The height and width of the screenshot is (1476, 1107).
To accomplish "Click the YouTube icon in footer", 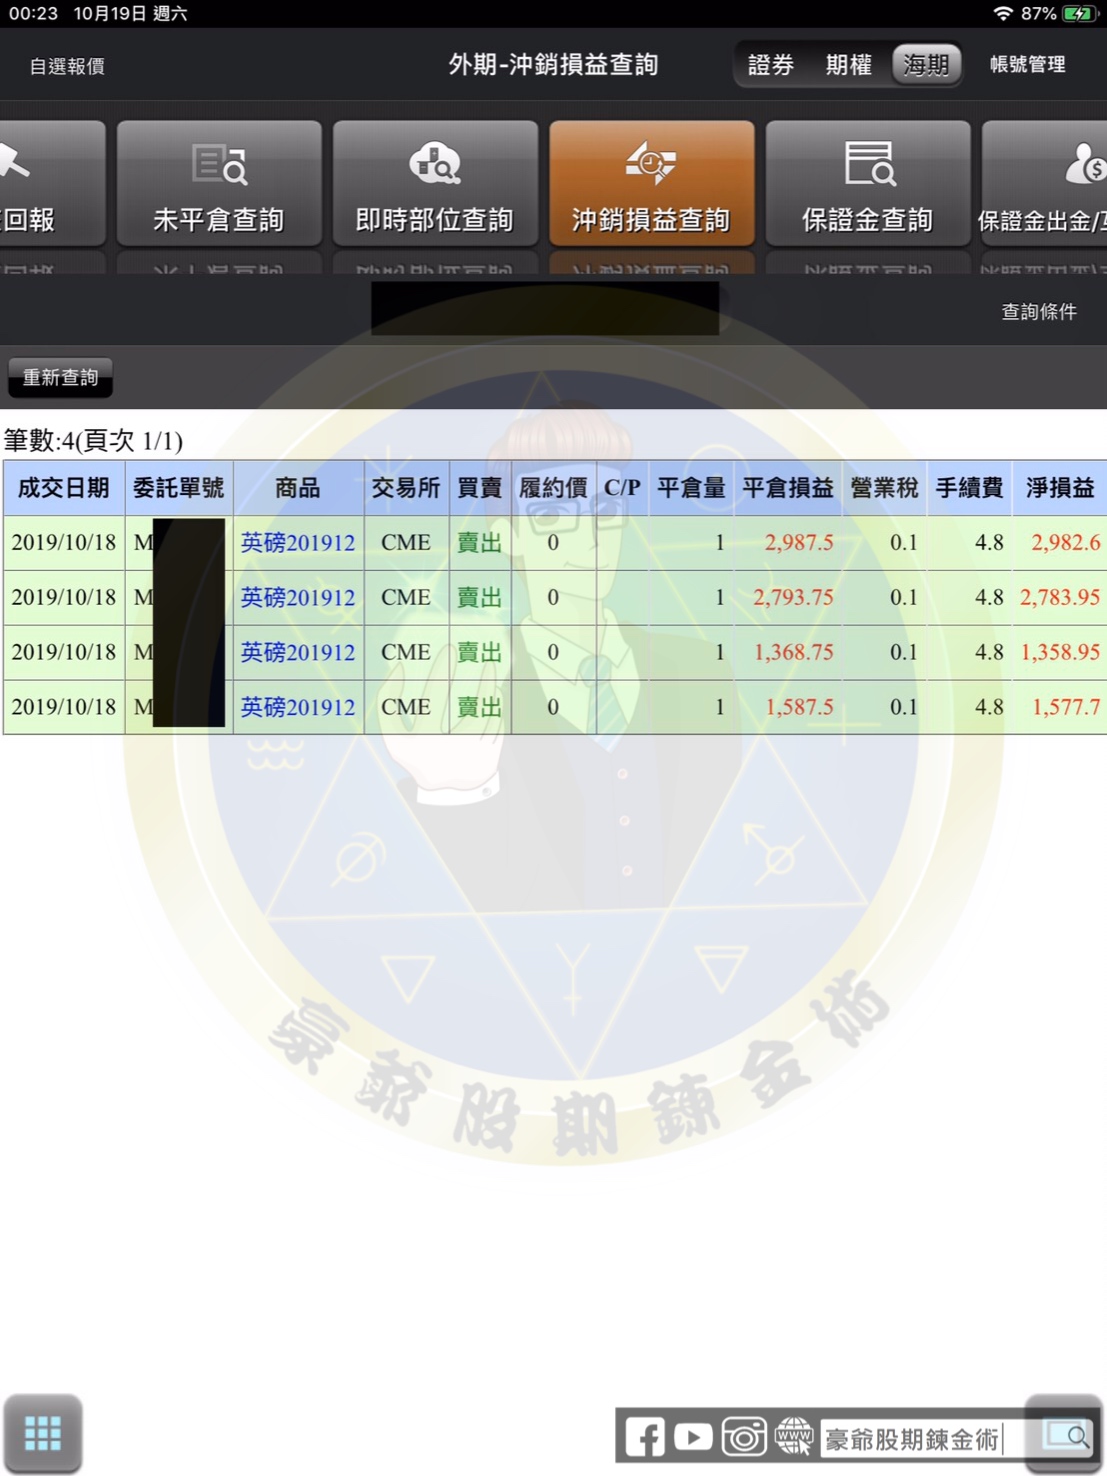I will pos(693,1438).
